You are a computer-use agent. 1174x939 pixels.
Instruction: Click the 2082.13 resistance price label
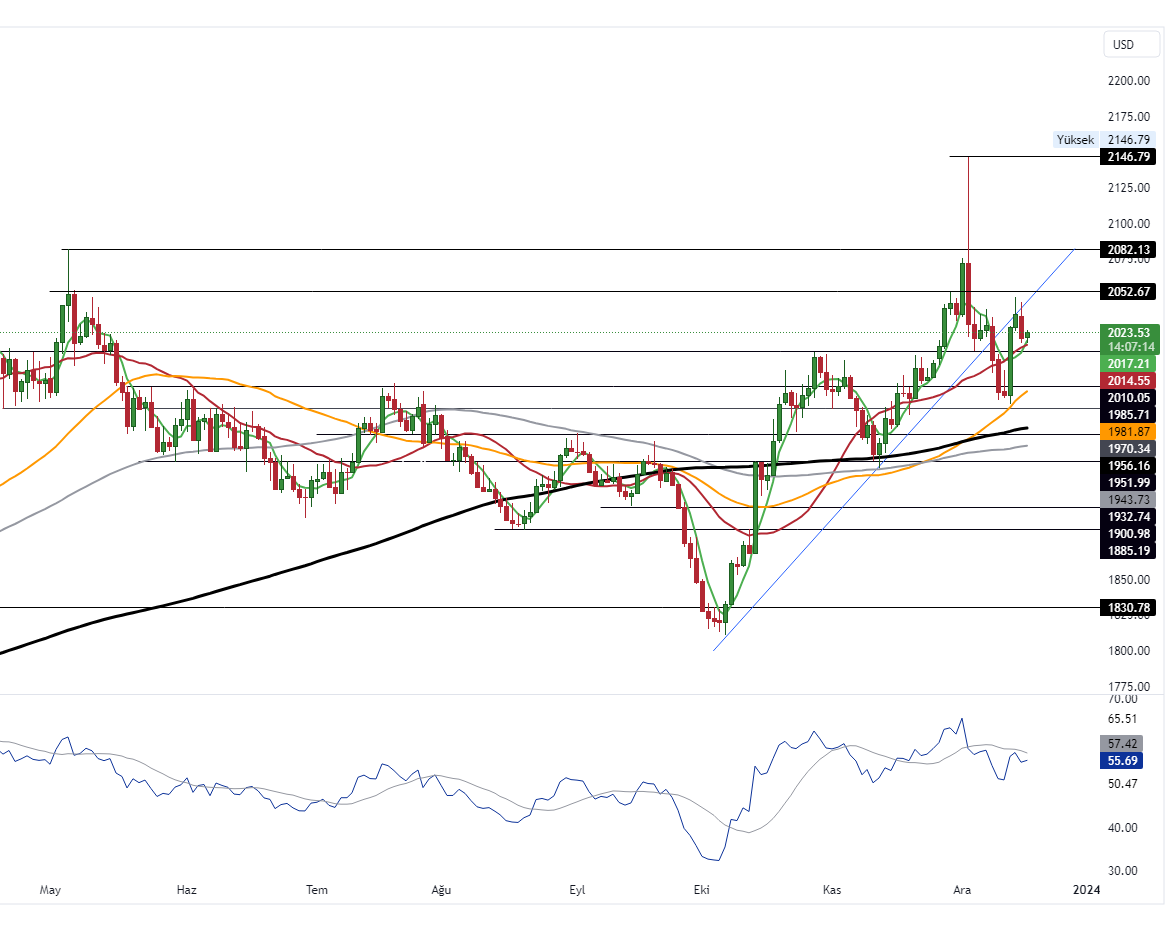[1128, 250]
